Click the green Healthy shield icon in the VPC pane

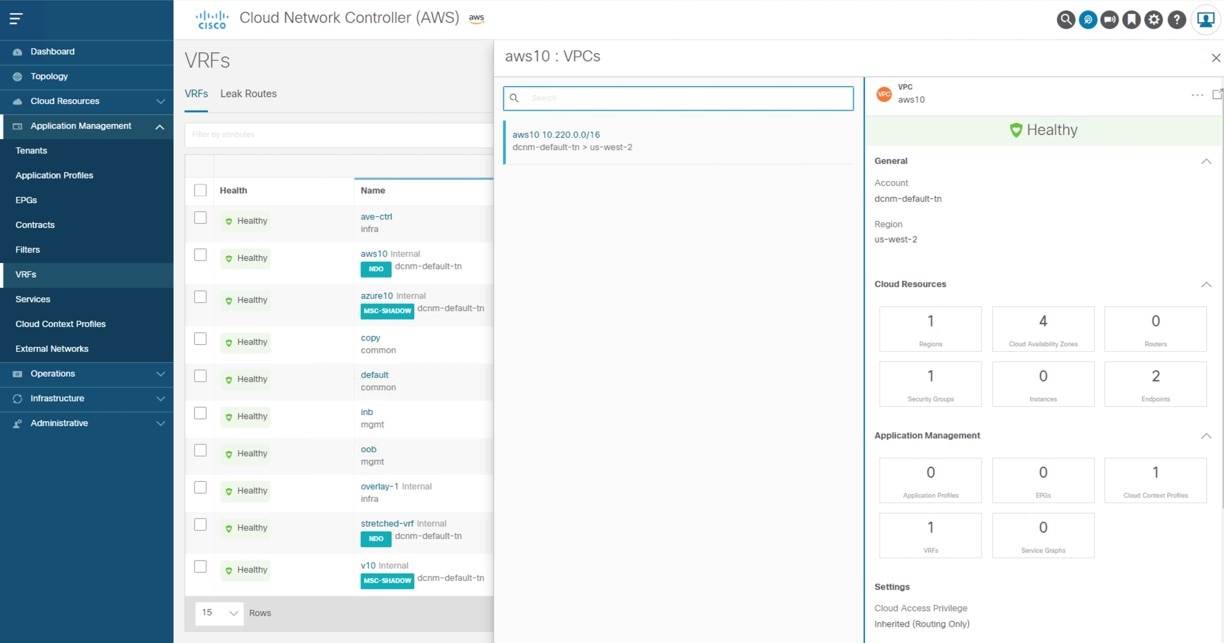click(1016, 130)
